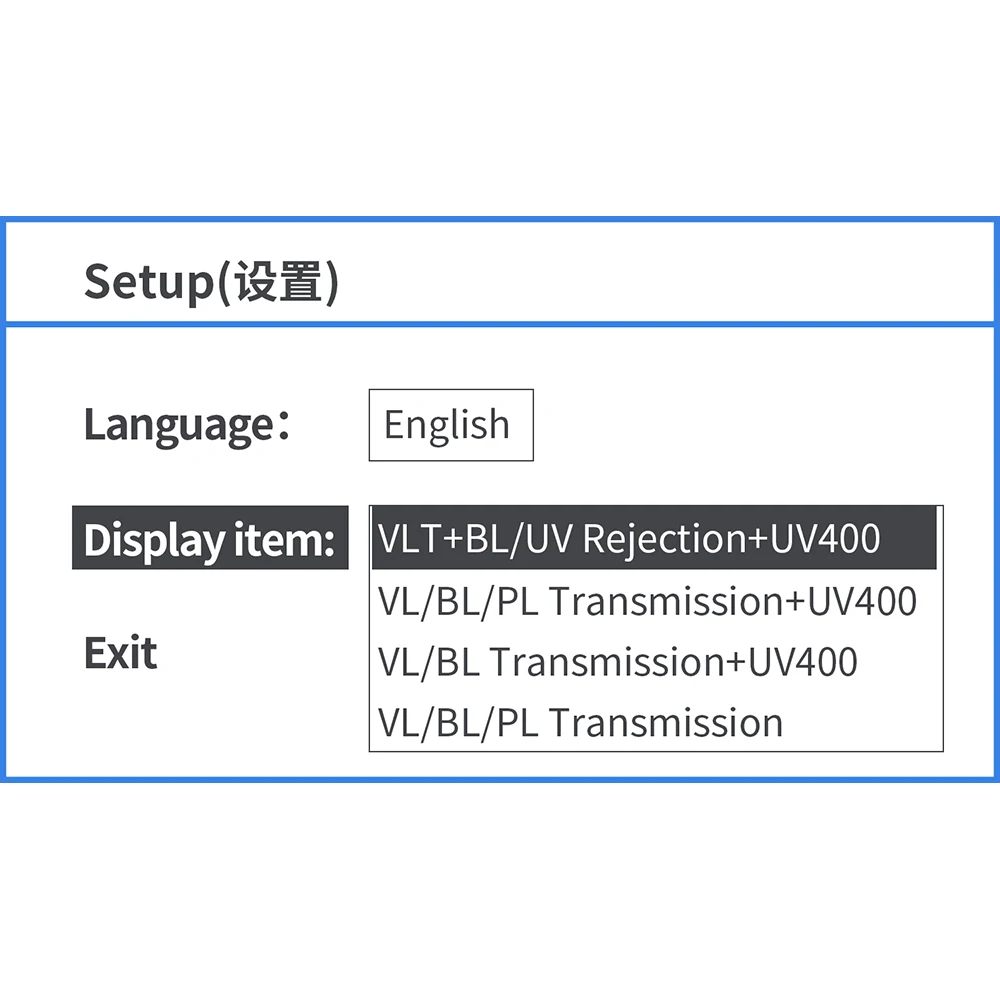Focus the Language value field showing English

tap(450, 425)
